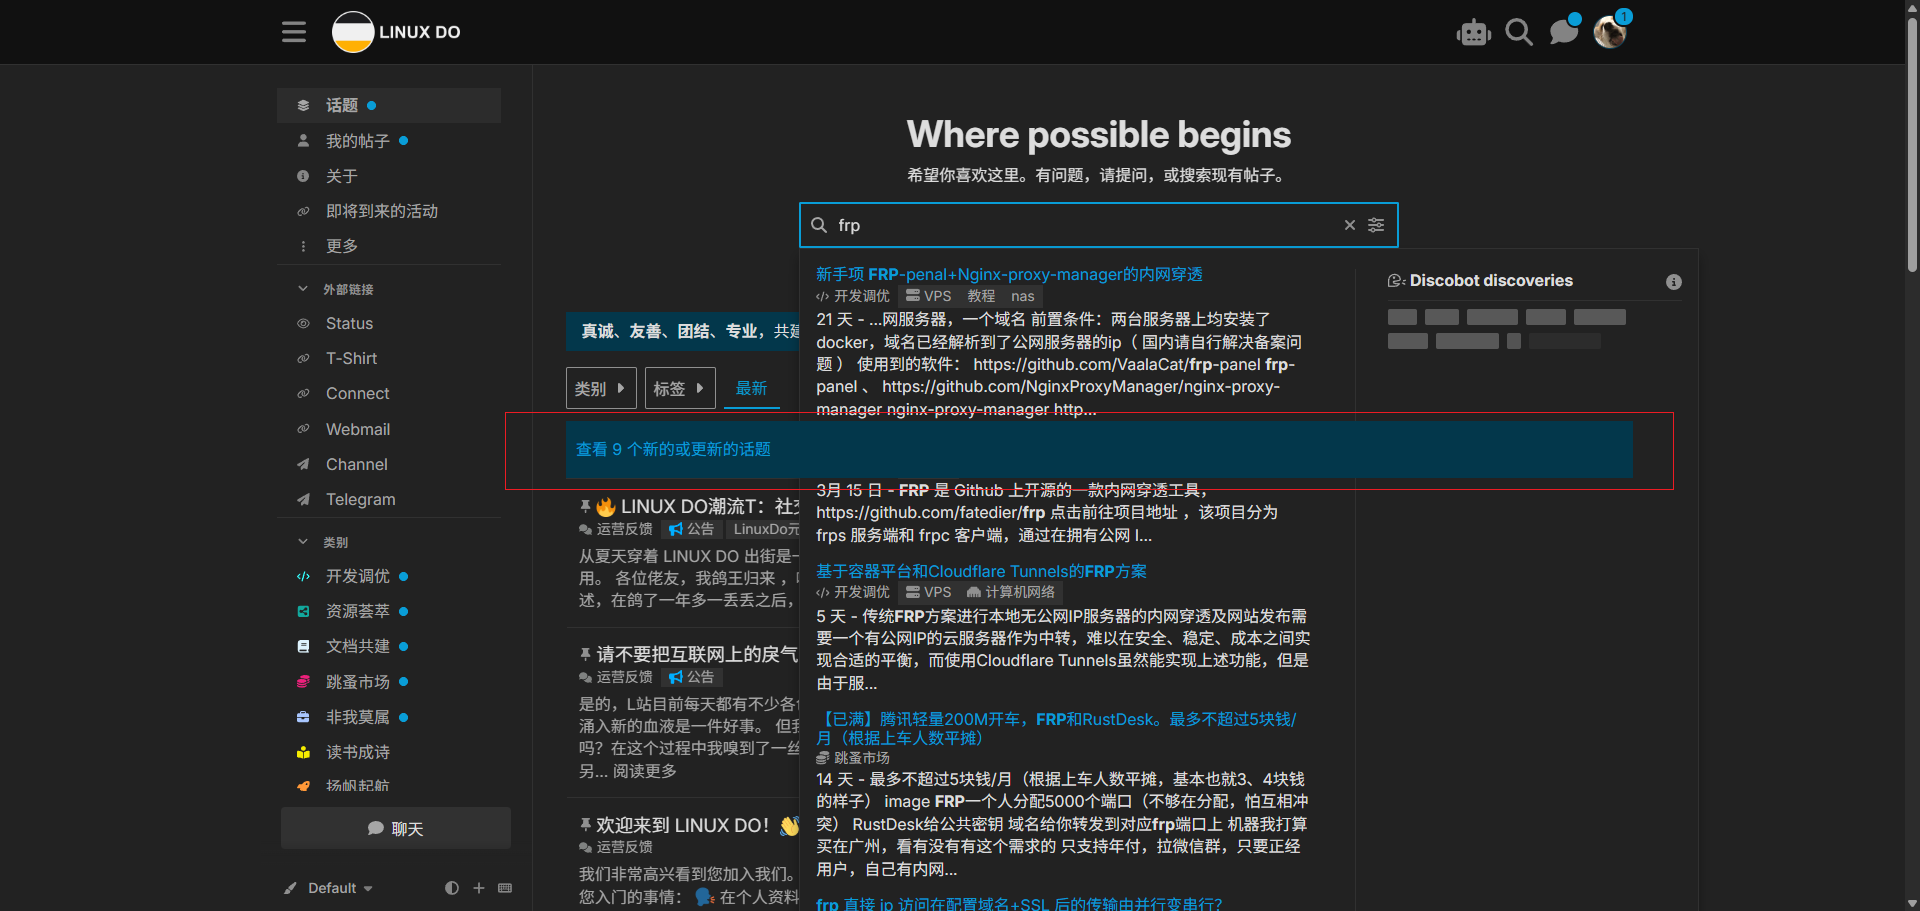Open the 欢迎来到 LINUX DO! topic
The width and height of the screenshot is (1920, 911).
[x=697, y=825]
